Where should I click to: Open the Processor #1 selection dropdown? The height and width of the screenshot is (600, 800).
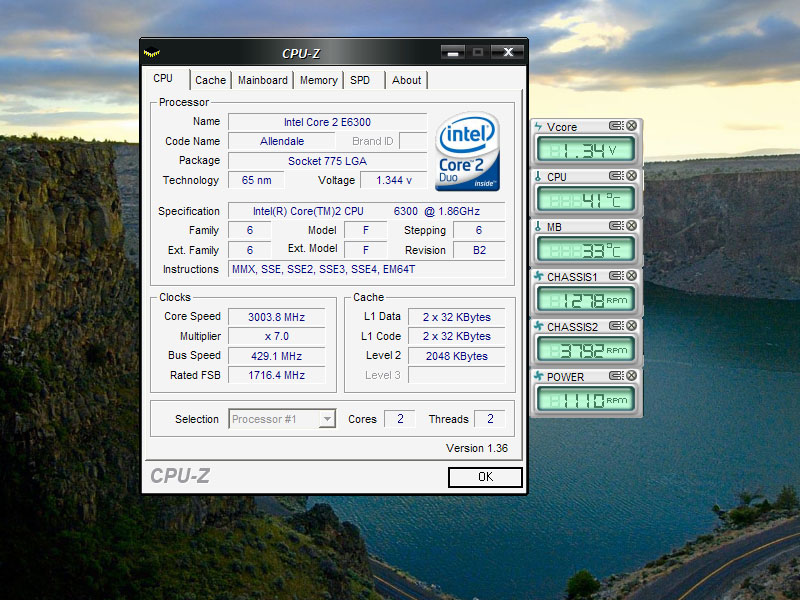282,419
